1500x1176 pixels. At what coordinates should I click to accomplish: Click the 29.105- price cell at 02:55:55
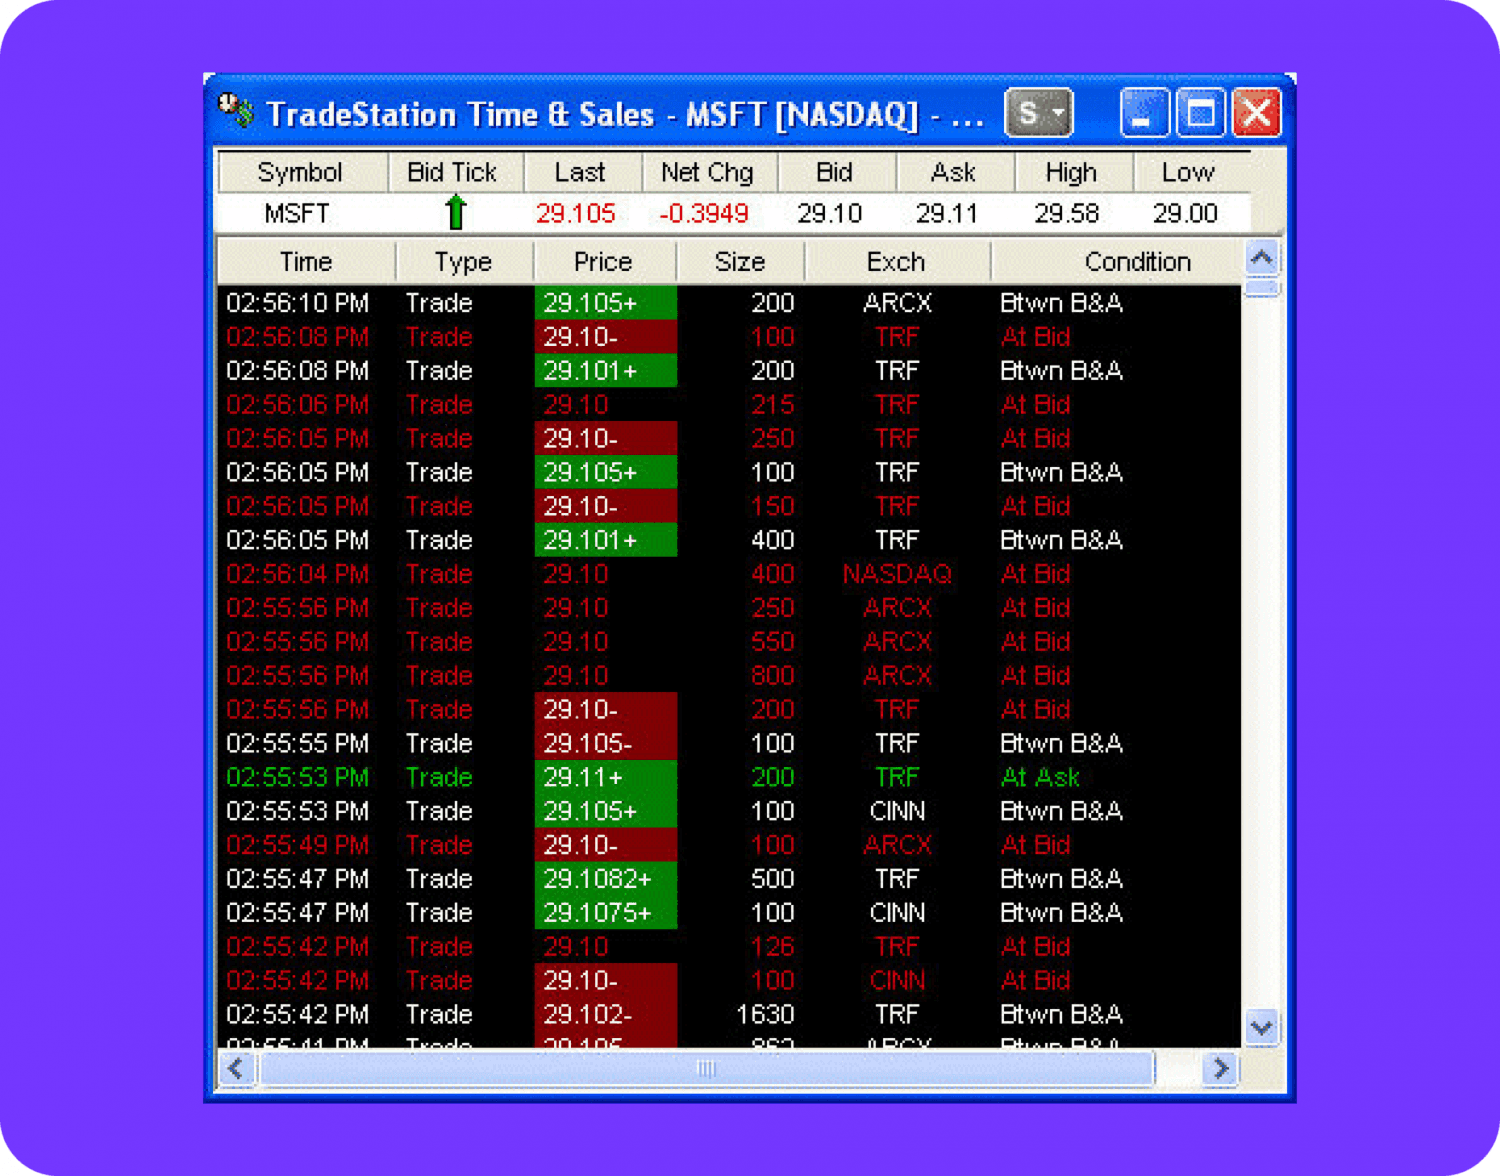606,743
